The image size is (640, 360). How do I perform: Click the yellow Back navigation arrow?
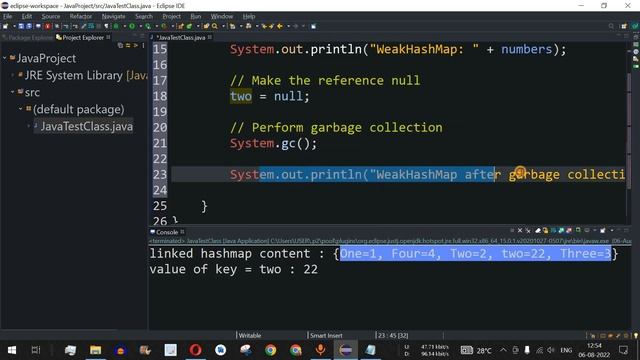280,26
